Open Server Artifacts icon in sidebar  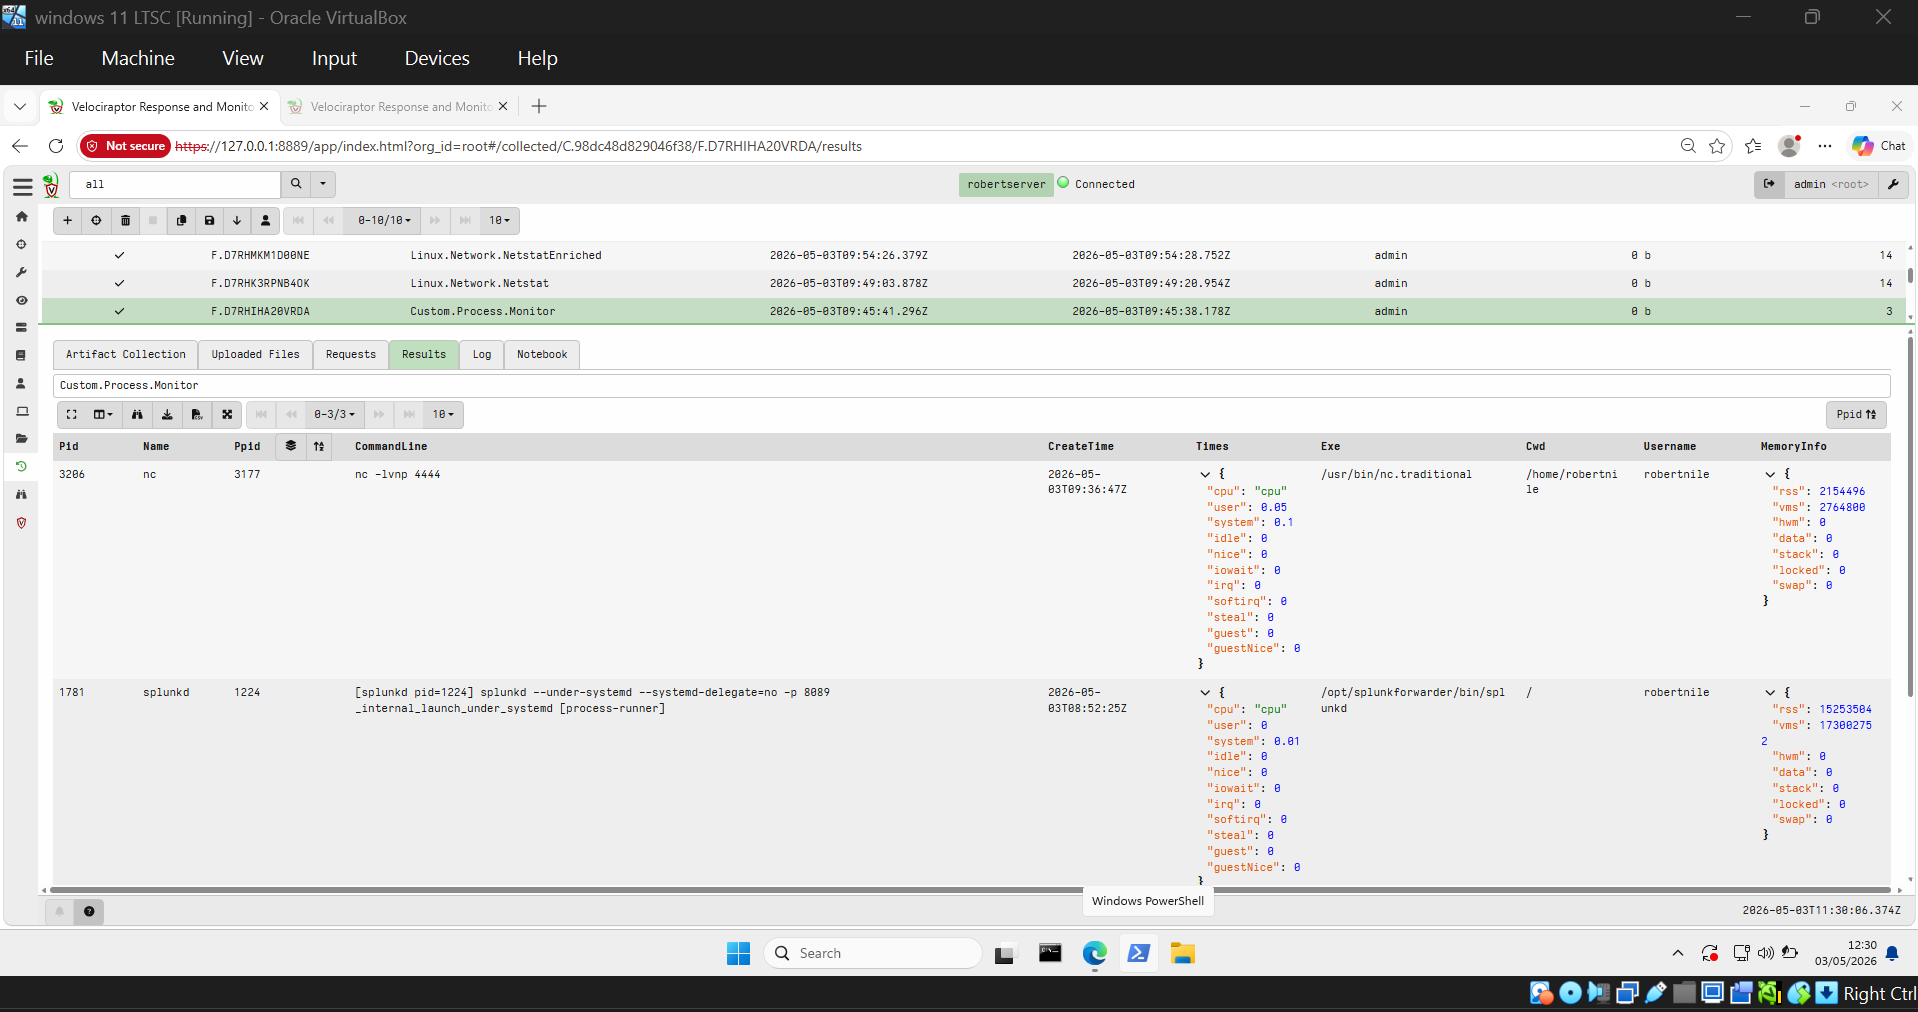[x=21, y=327]
